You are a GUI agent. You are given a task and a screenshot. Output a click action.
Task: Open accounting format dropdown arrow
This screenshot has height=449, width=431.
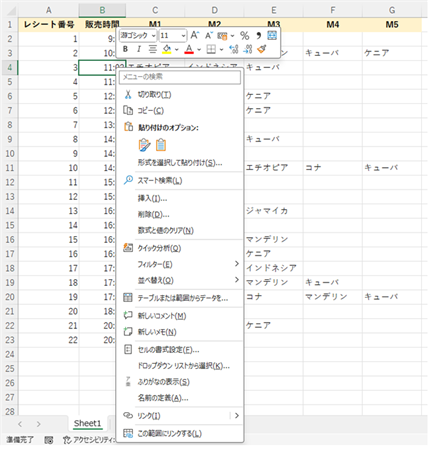(232, 36)
